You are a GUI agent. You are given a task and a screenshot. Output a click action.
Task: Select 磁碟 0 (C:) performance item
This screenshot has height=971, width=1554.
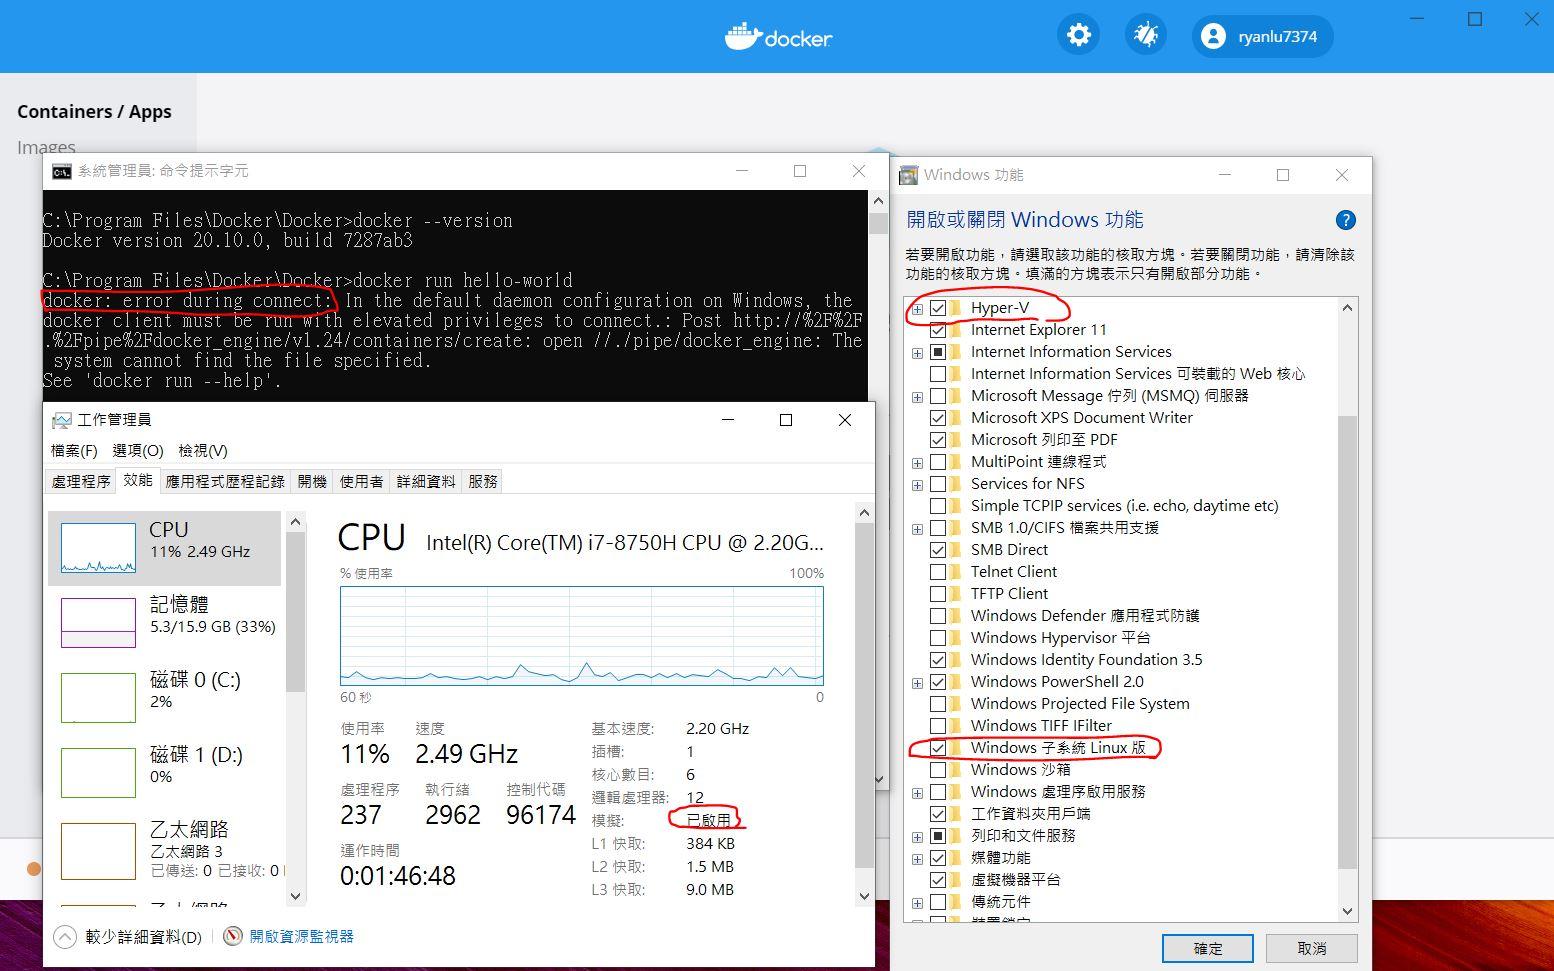coord(167,697)
